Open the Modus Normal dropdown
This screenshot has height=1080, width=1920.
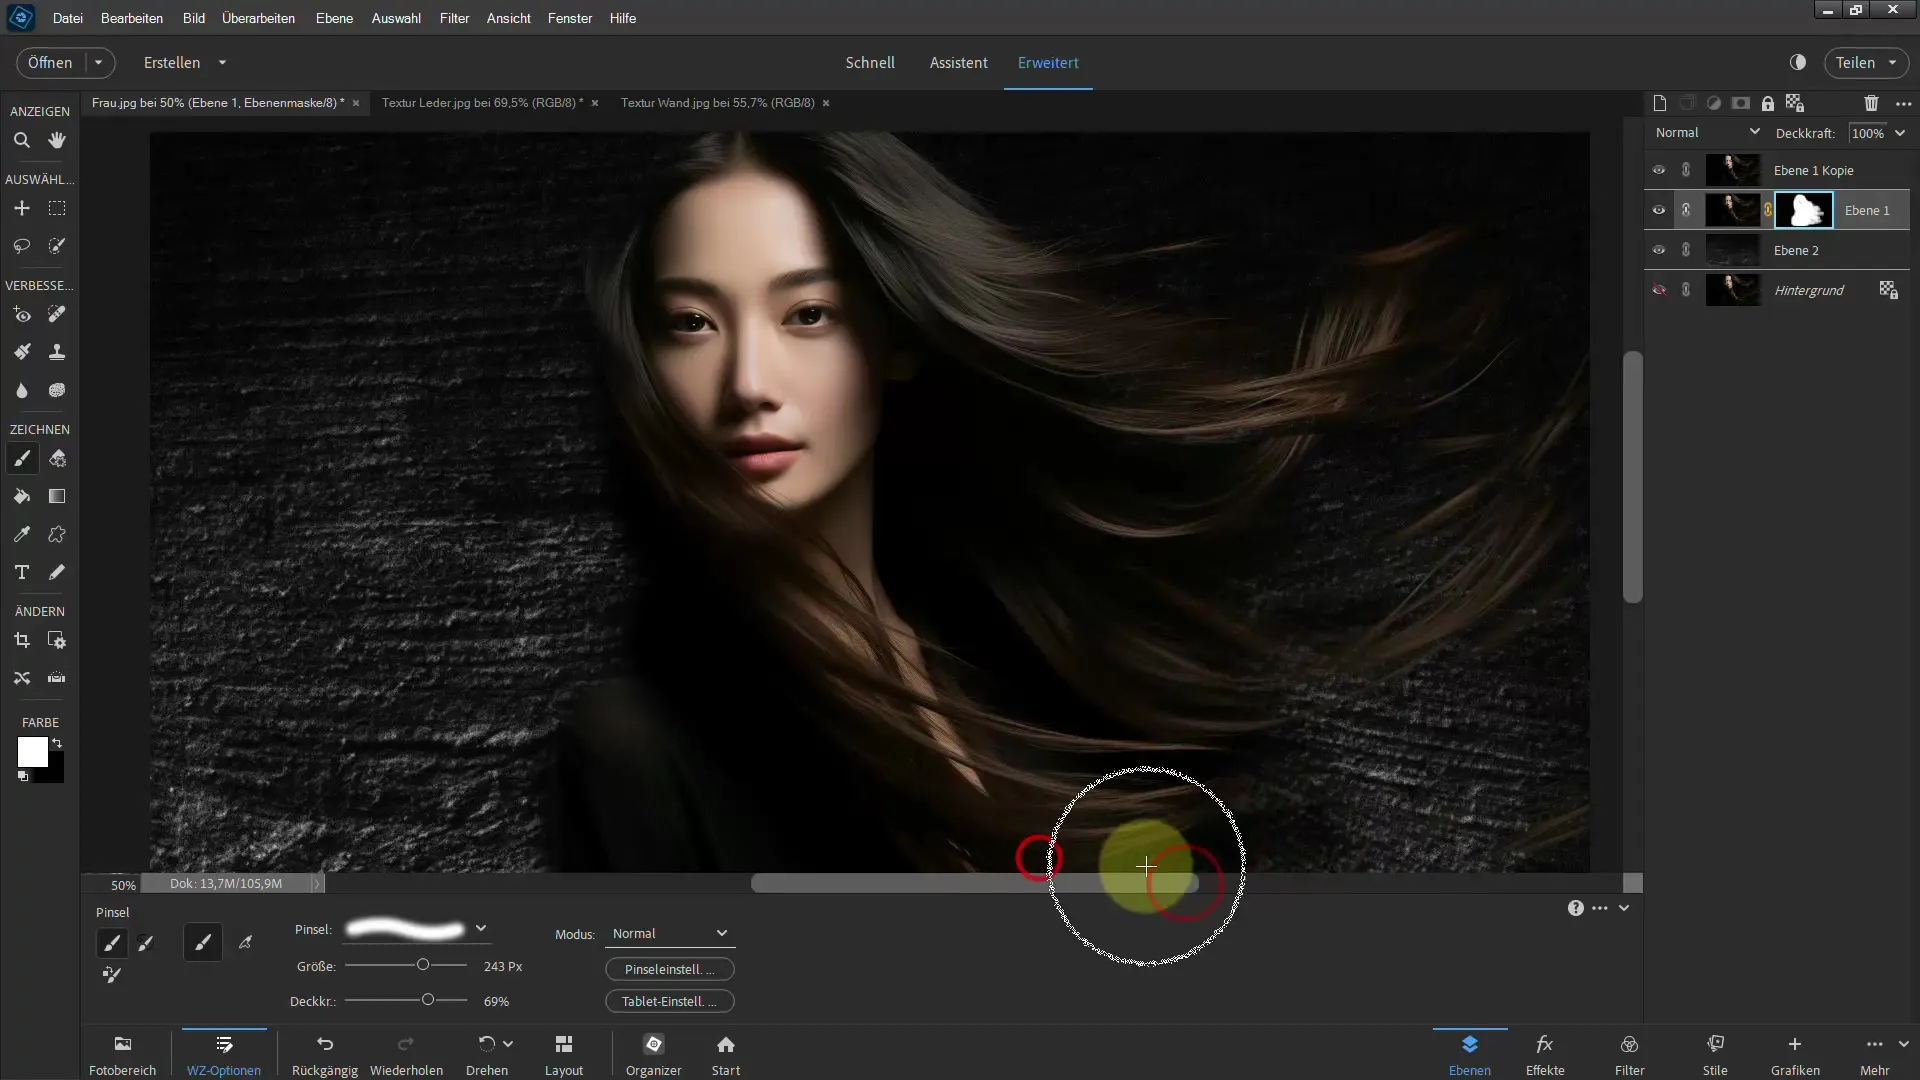point(670,933)
